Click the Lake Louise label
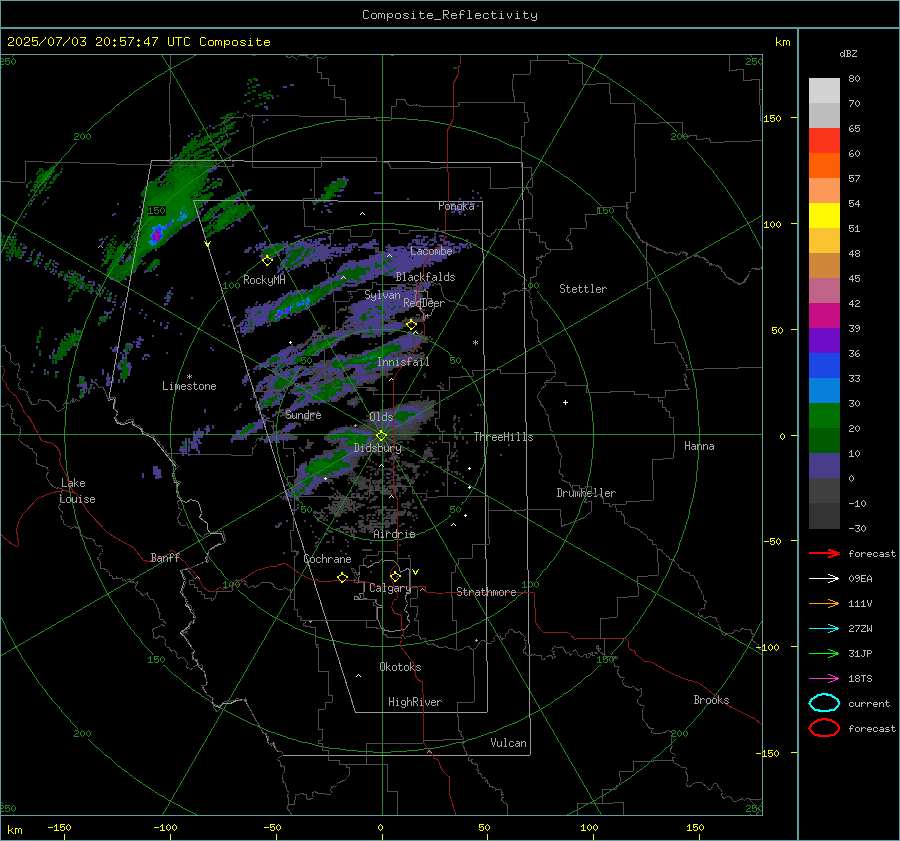The width and height of the screenshot is (900, 841). click(x=77, y=491)
